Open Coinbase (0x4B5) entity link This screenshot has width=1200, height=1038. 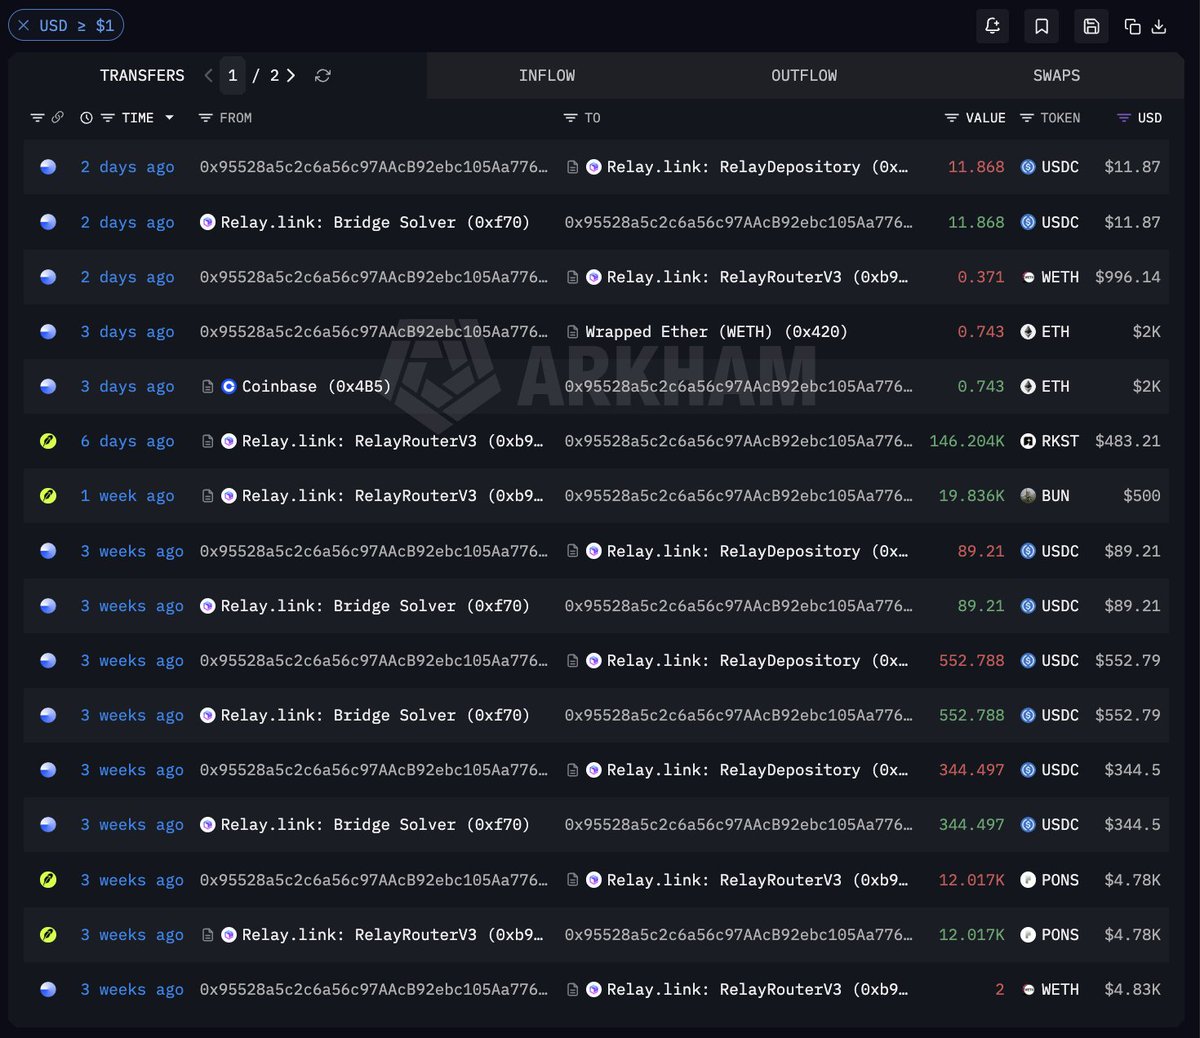point(316,386)
